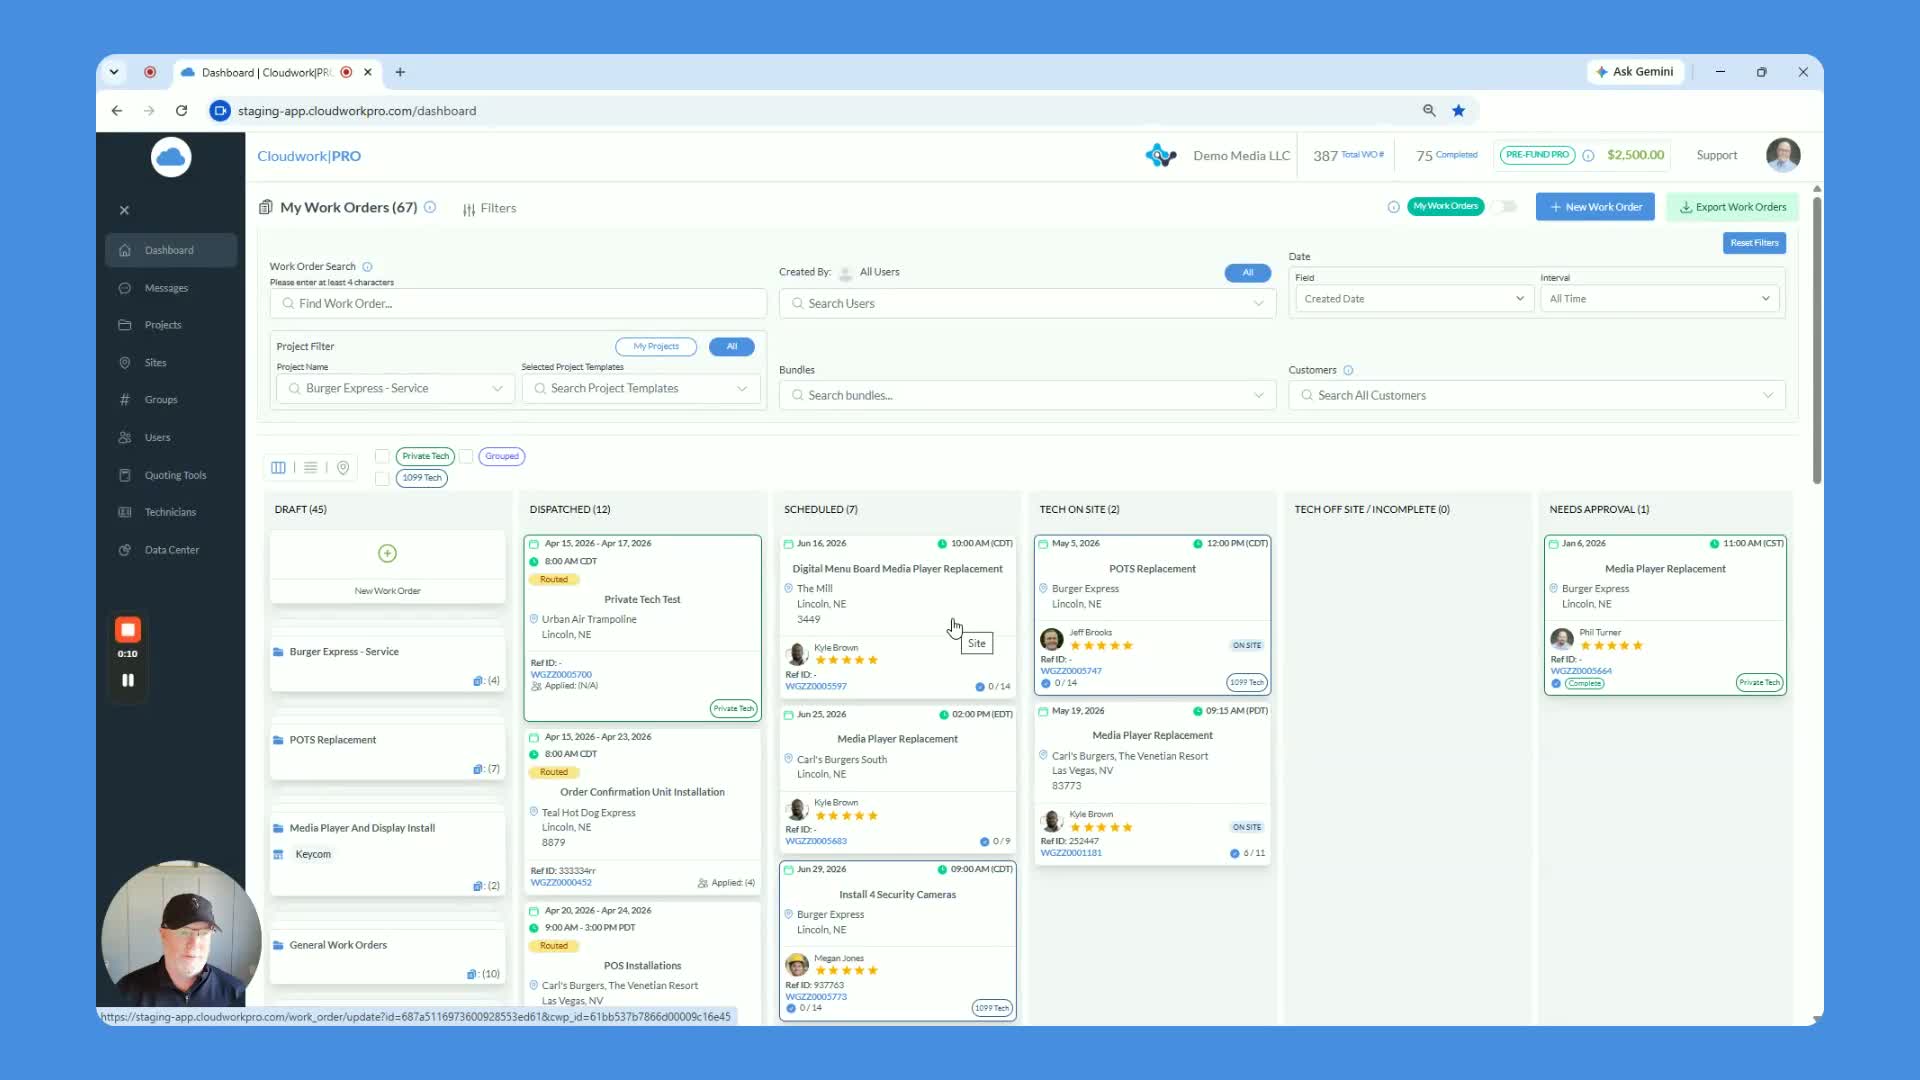Screen dimensions: 1920x1080
Task: Open Sites in sidebar
Action: tap(155, 363)
